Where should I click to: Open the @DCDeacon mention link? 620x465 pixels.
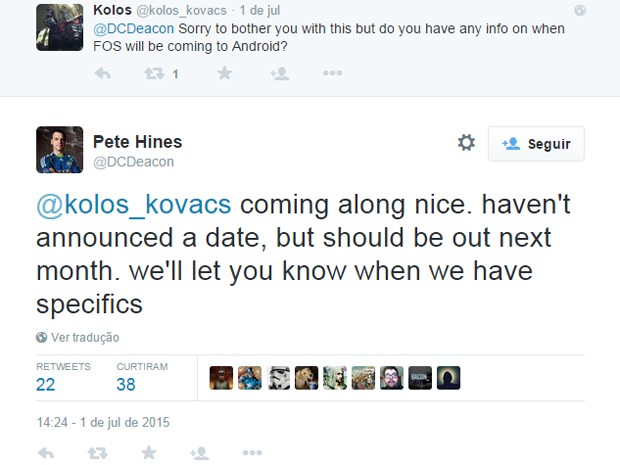133,28
